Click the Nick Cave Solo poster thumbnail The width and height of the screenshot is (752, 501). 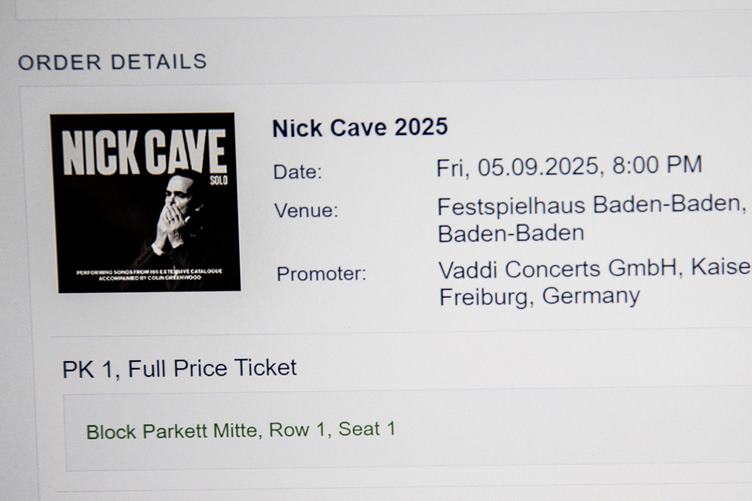click(x=145, y=202)
